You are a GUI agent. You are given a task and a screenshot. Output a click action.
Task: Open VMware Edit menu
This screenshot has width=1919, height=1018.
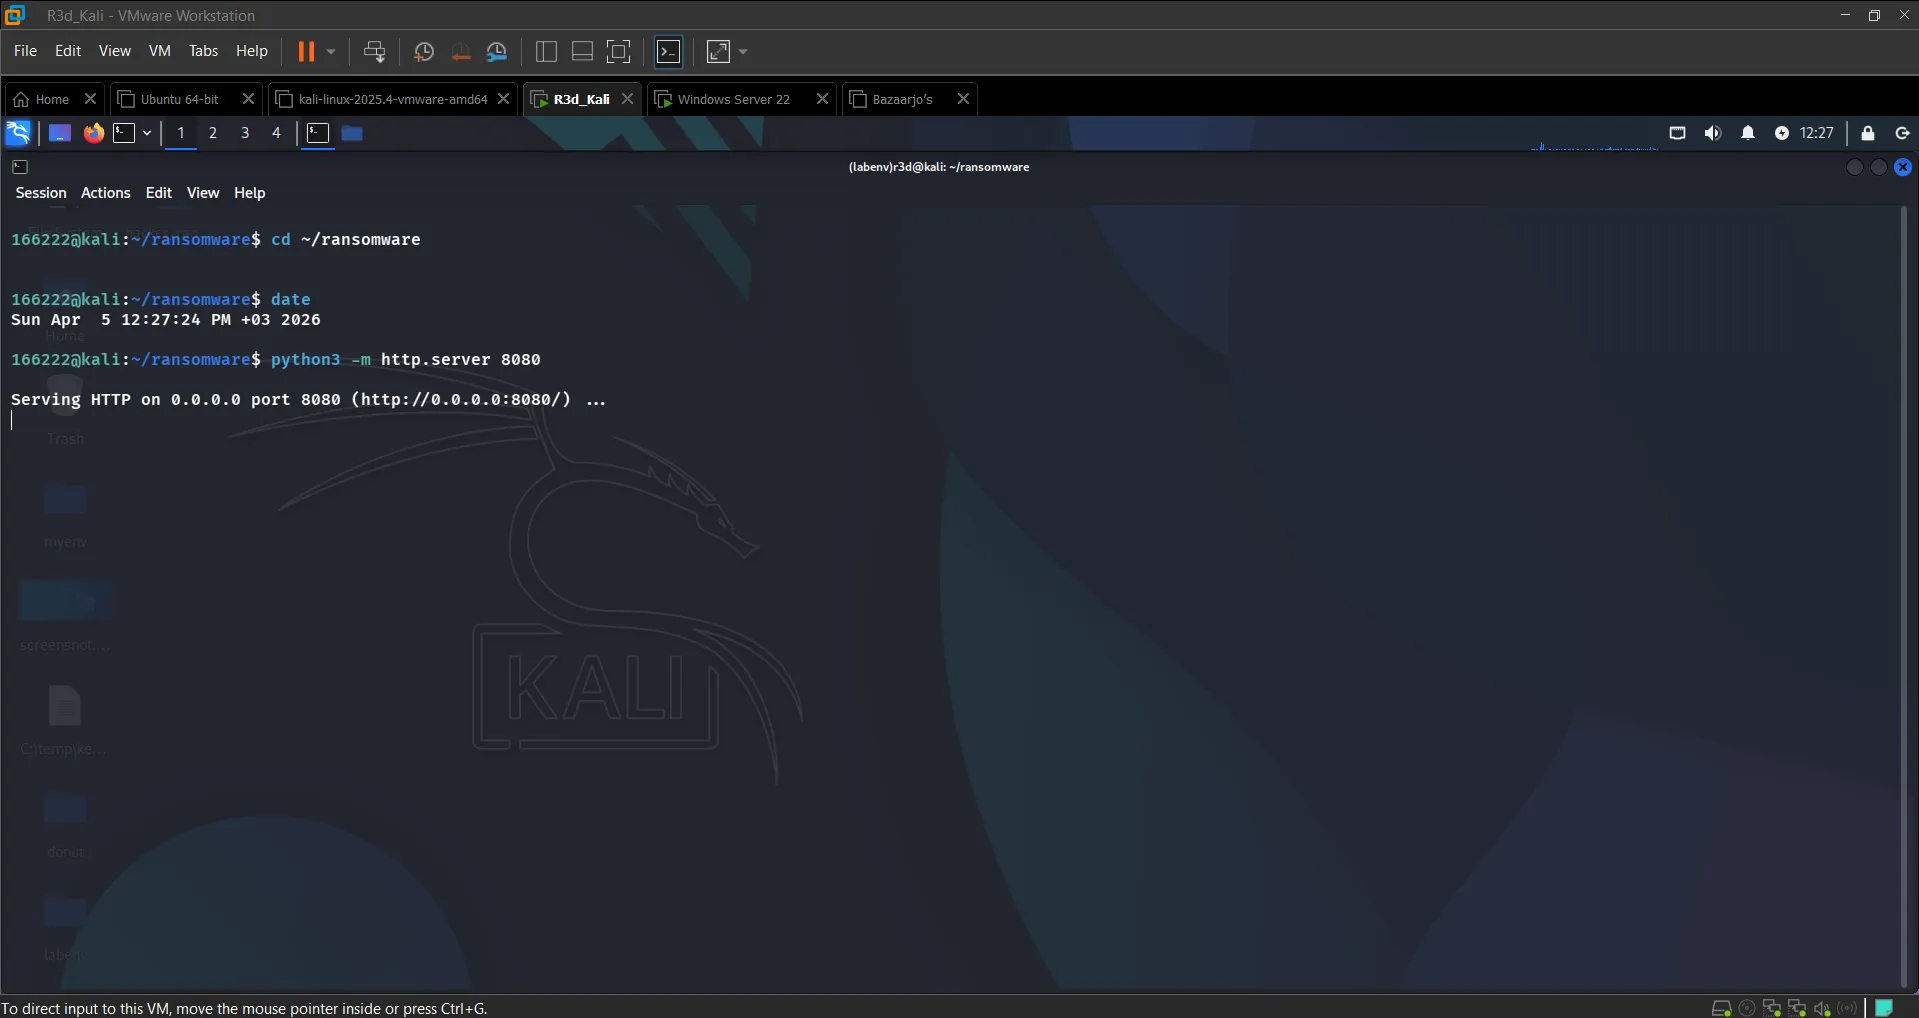(68, 51)
